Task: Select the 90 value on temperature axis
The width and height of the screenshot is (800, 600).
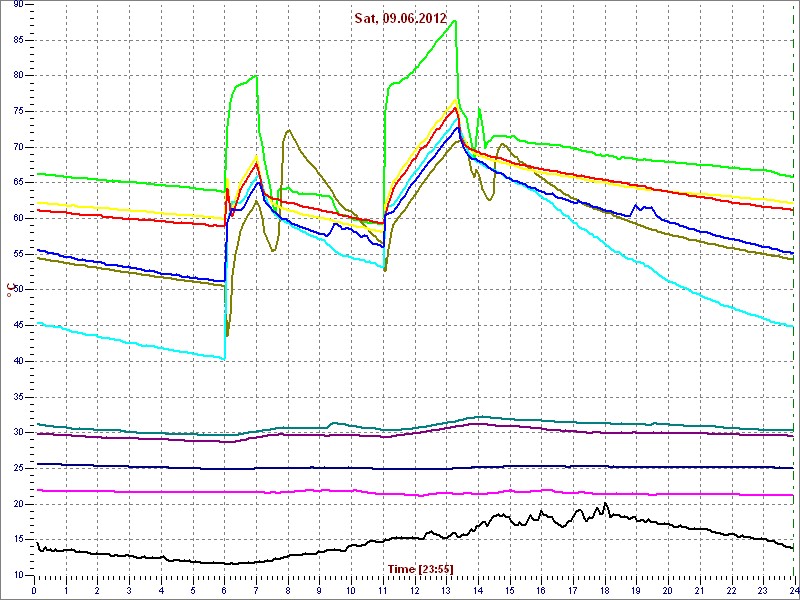Action: (19, 4)
